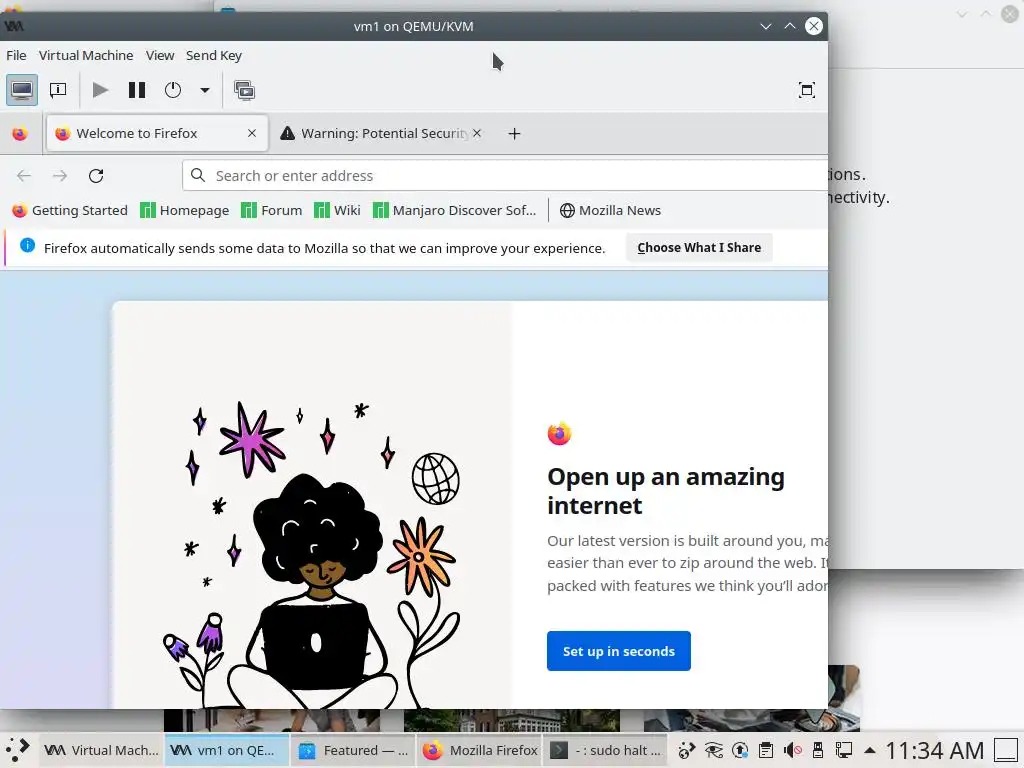
Task: Close the Welcome to Firefox tab
Action: coord(251,133)
